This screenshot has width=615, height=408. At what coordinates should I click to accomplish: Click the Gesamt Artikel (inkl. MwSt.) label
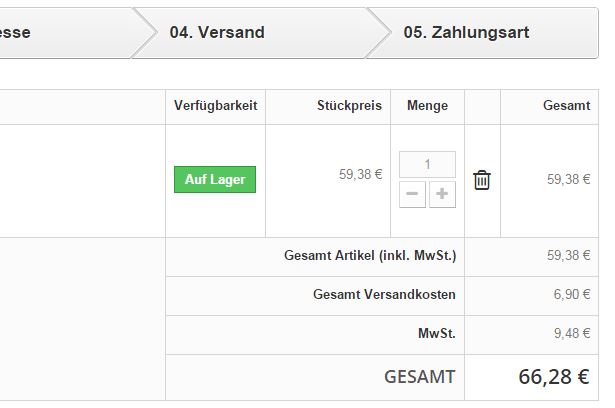370,256
